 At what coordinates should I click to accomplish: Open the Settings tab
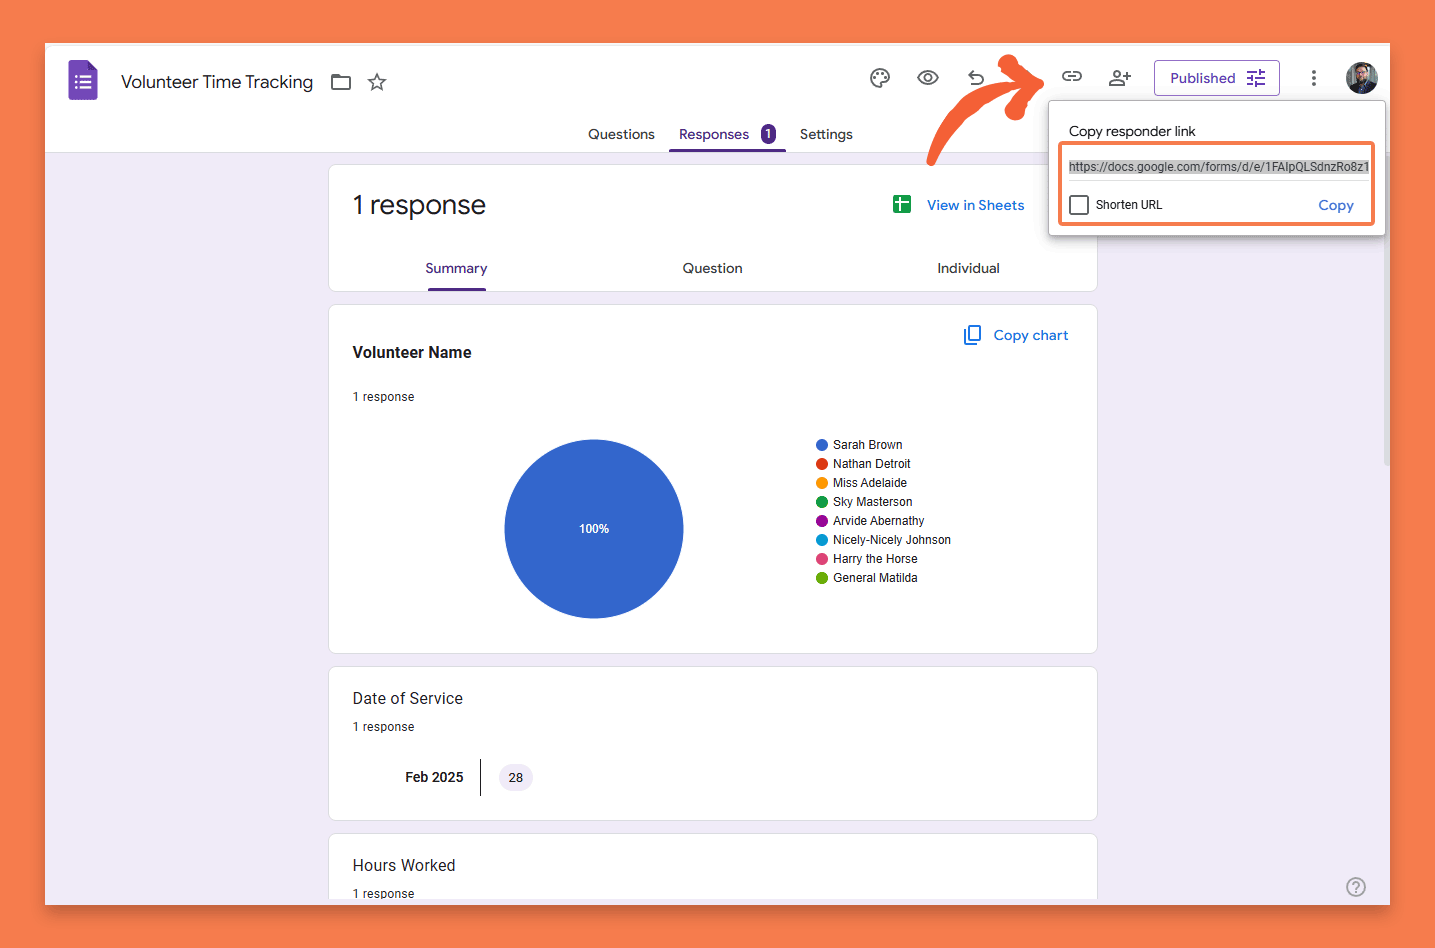tap(826, 134)
